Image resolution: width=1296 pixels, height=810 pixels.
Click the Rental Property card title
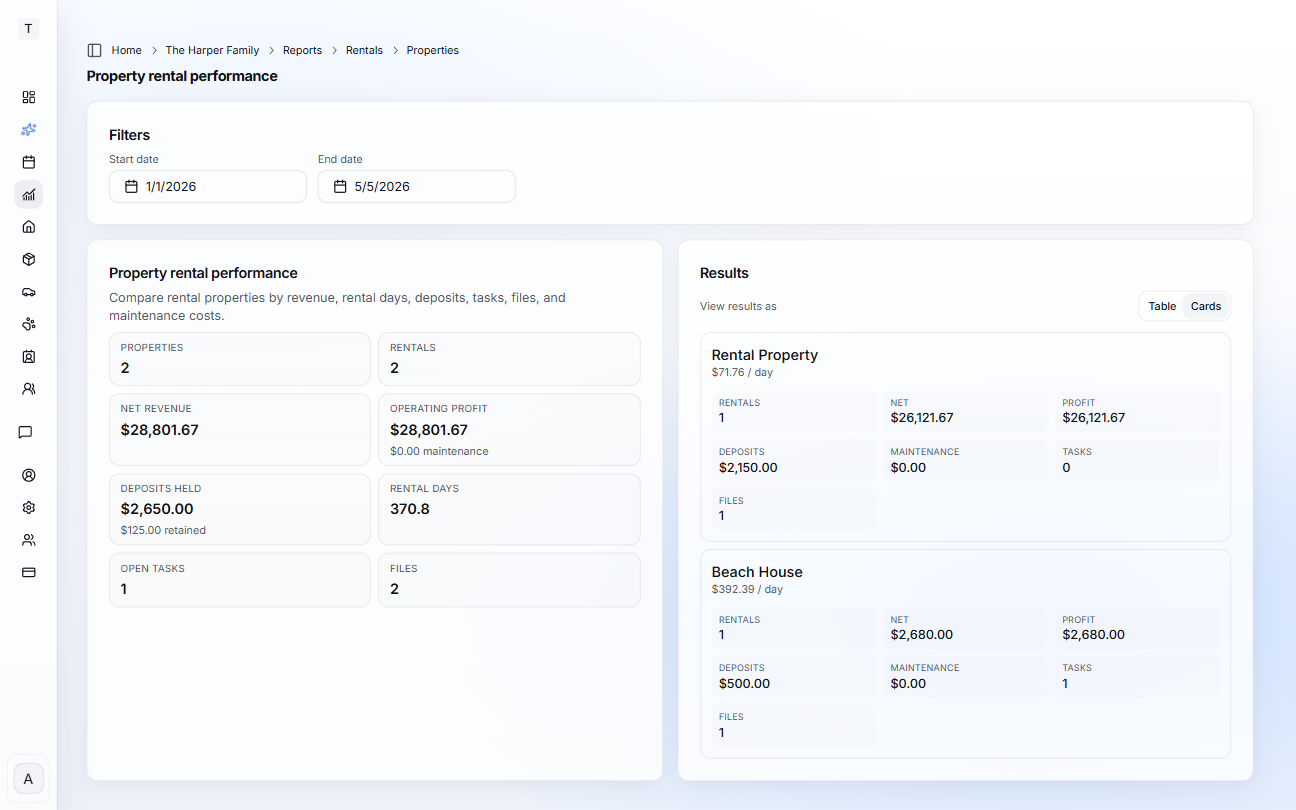(x=765, y=355)
